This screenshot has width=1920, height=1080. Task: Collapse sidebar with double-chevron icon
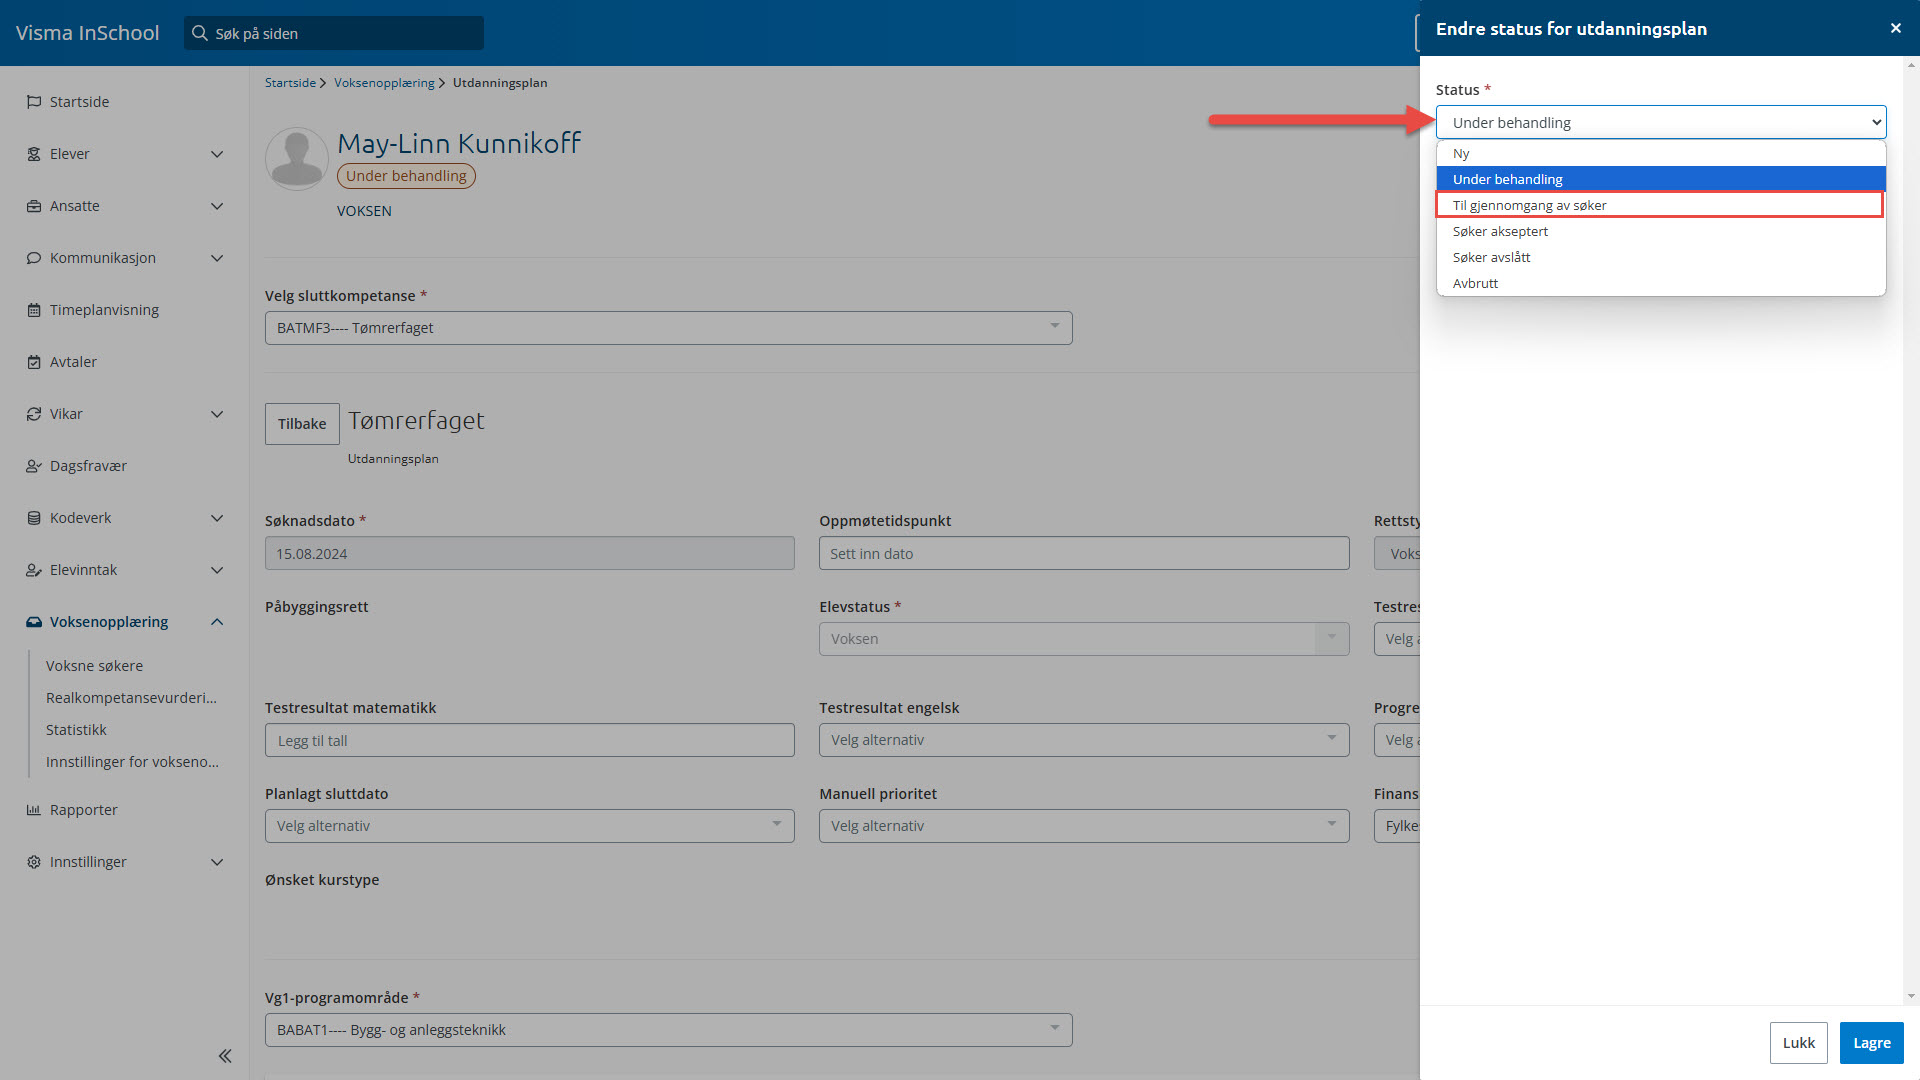tap(225, 1056)
